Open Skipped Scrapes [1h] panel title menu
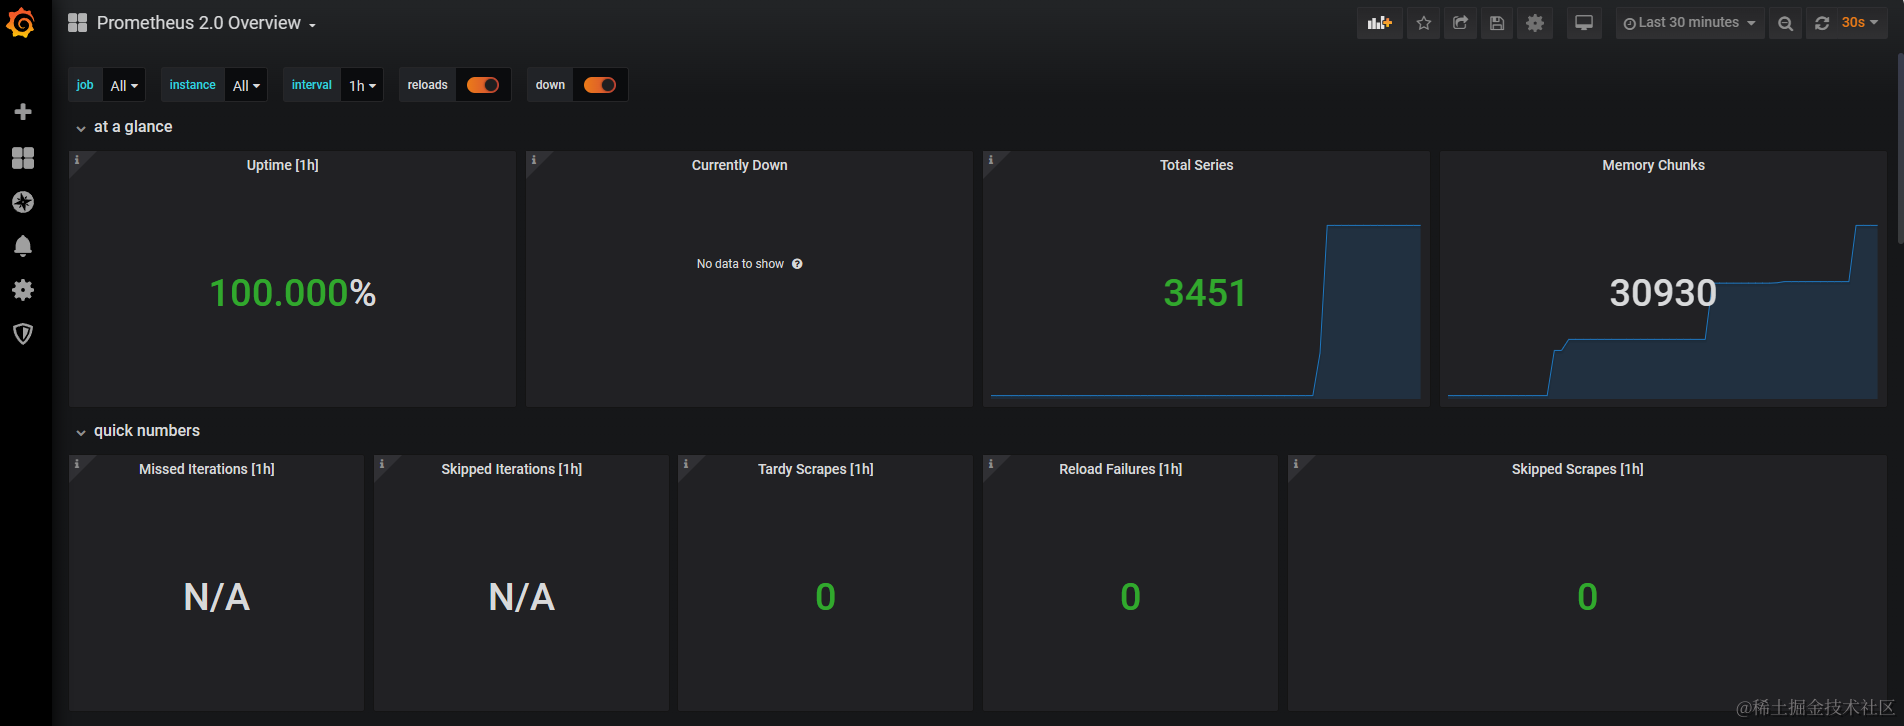The height and width of the screenshot is (726, 1904). [1578, 469]
